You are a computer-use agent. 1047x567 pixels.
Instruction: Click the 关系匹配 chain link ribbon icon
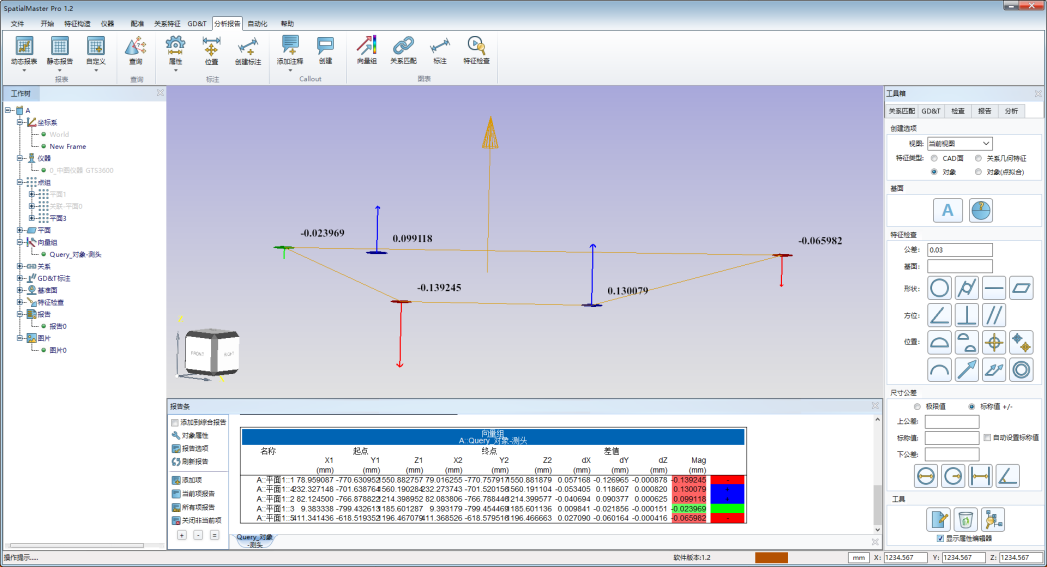[x=402, y=48]
